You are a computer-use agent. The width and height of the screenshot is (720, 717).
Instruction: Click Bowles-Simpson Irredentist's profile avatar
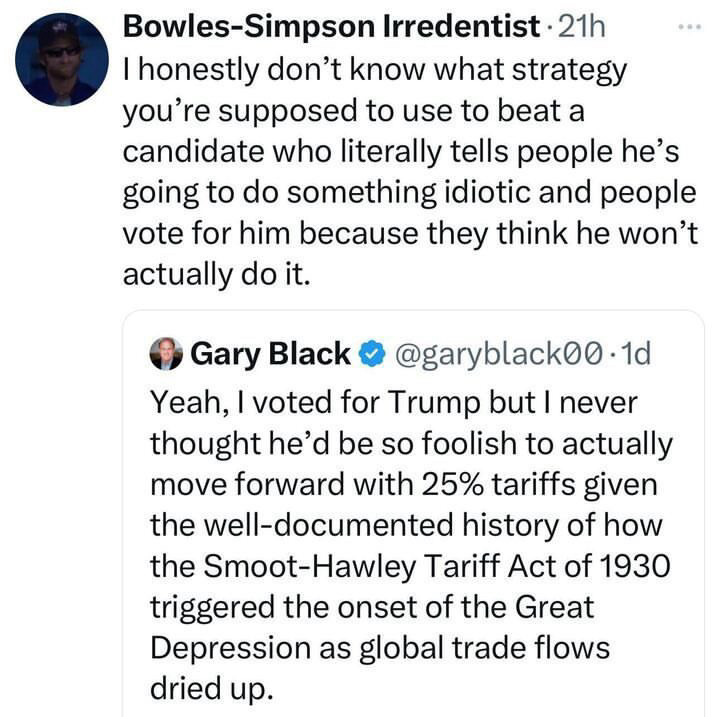click(62, 60)
